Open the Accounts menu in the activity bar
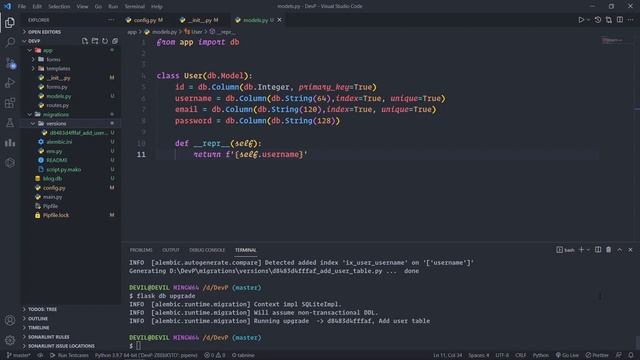 10,320
